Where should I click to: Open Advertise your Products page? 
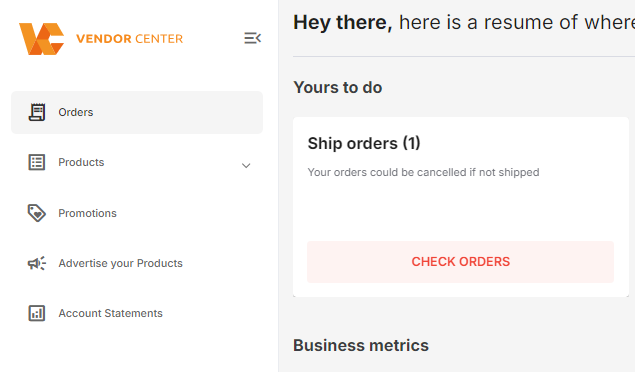pyautogui.click(x=120, y=264)
